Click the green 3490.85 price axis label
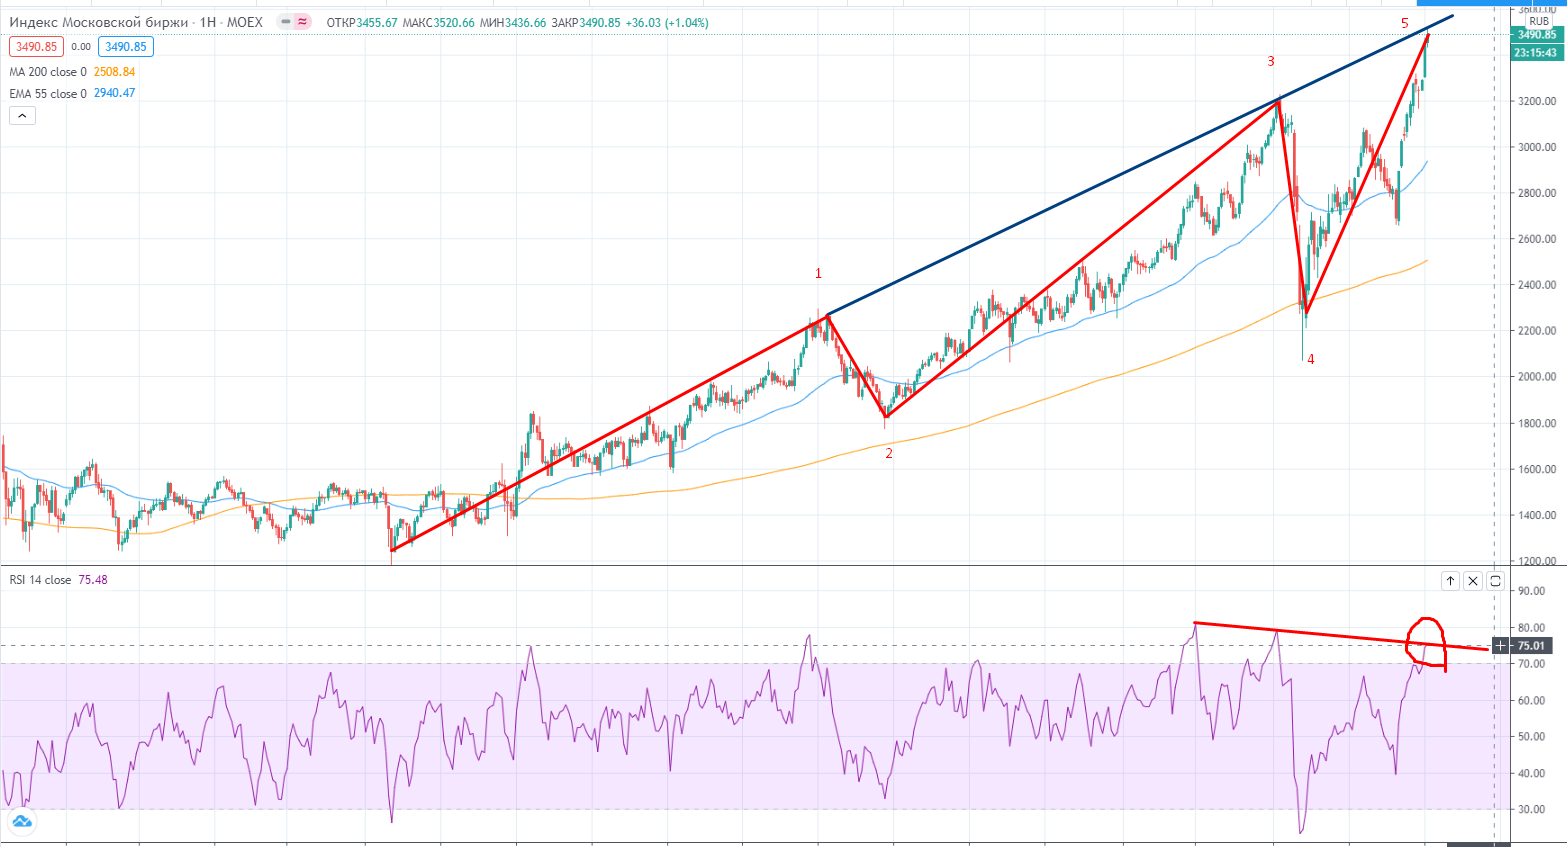The height and width of the screenshot is (847, 1567). 1536,35
